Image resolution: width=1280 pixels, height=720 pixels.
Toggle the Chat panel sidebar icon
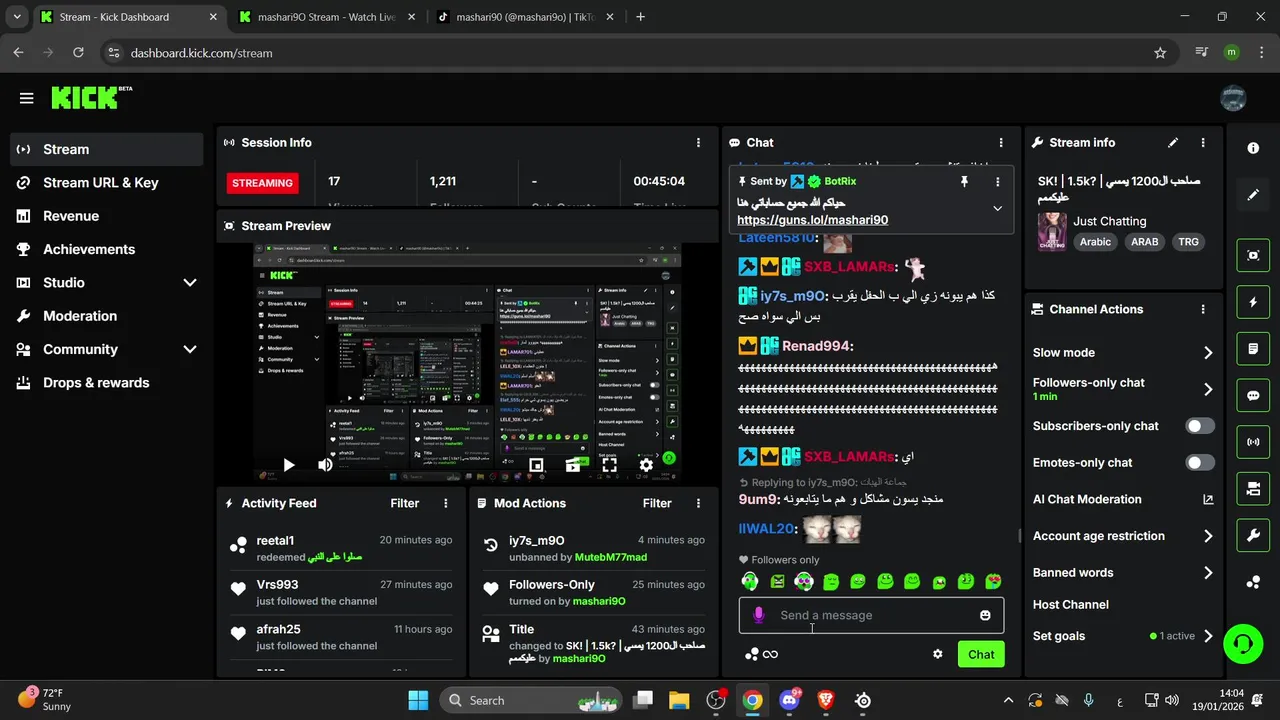[1253, 395]
